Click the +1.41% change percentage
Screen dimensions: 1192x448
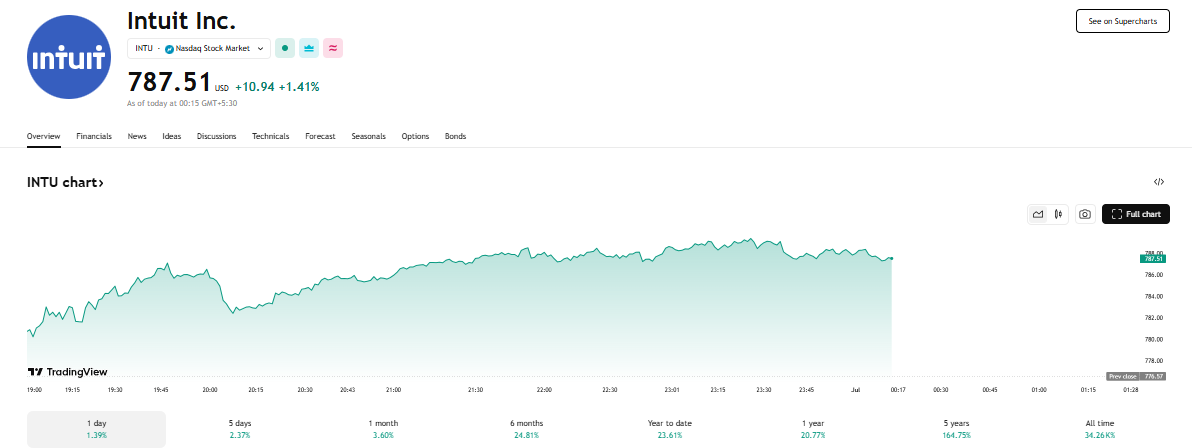click(299, 87)
